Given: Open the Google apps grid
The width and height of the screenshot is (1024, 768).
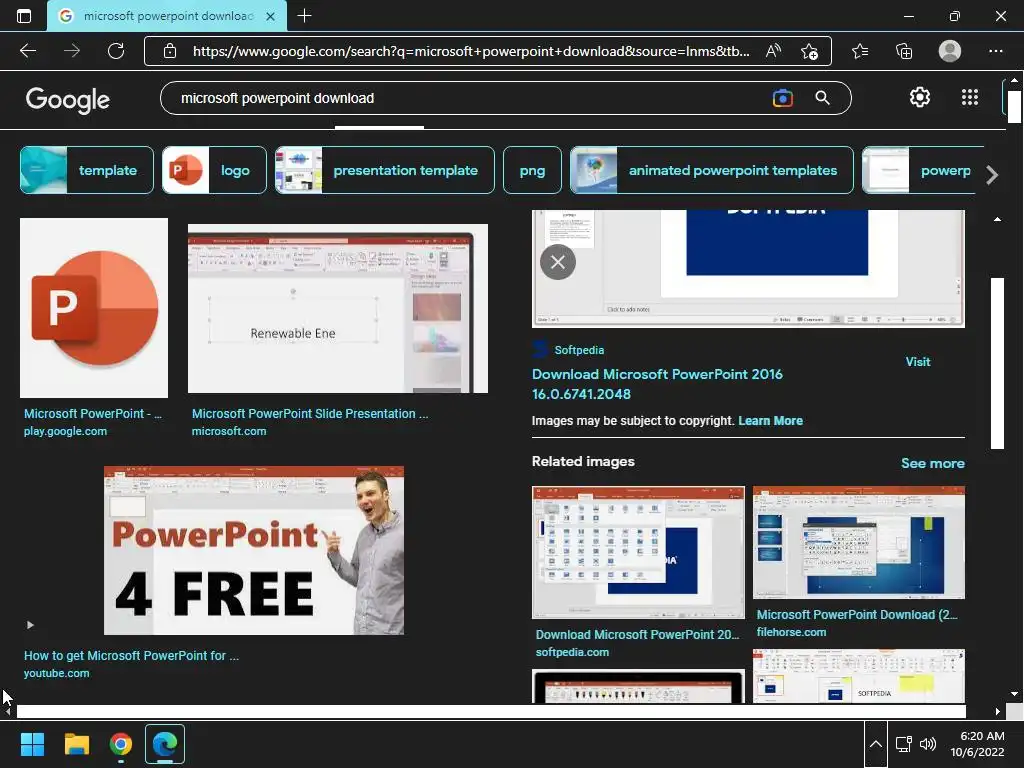Looking at the screenshot, I should [970, 97].
